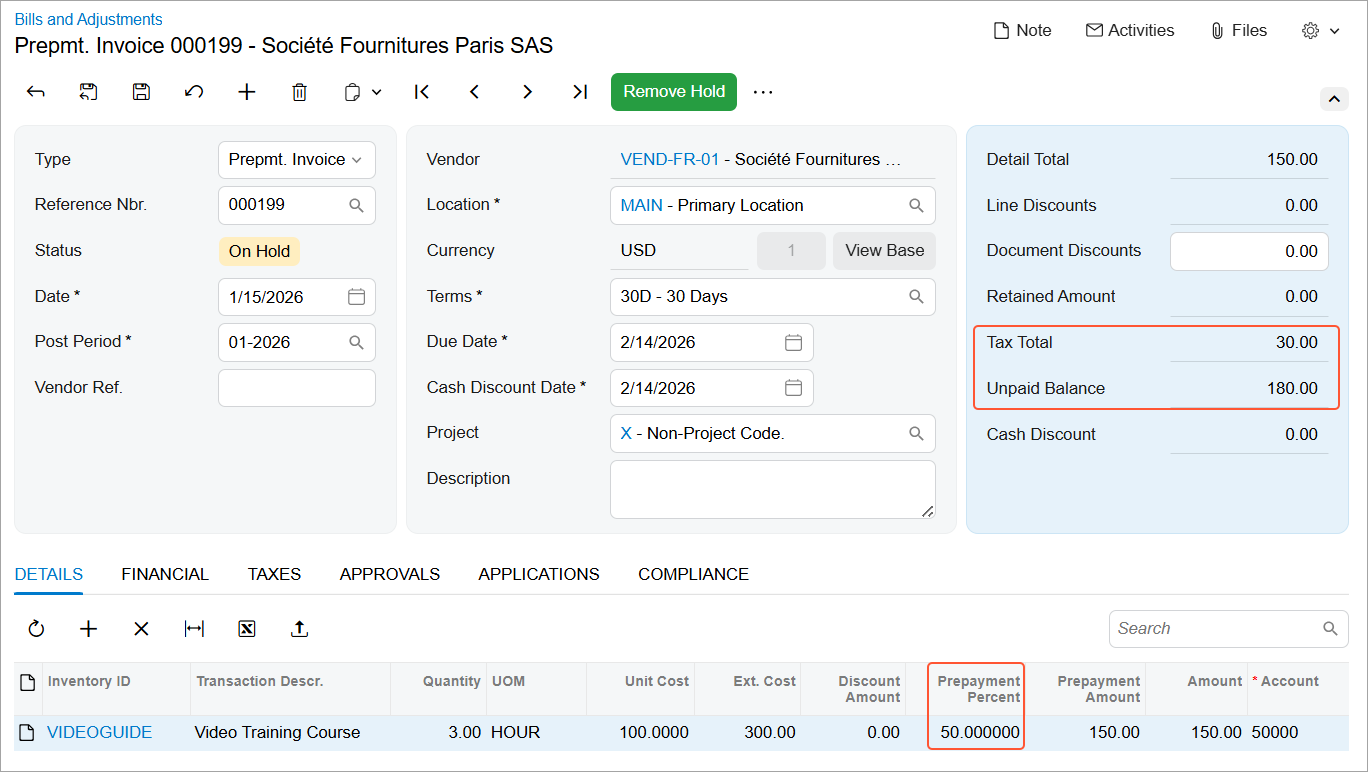Open the clipboard copy-paste menu
Image resolution: width=1368 pixels, height=772 pixels.
click(363, 92)
